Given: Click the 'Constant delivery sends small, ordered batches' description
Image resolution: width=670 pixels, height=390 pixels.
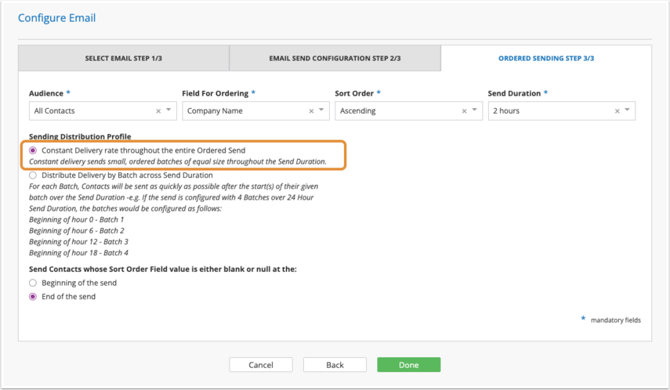Looking at the screenshot, I should point(178,161).
